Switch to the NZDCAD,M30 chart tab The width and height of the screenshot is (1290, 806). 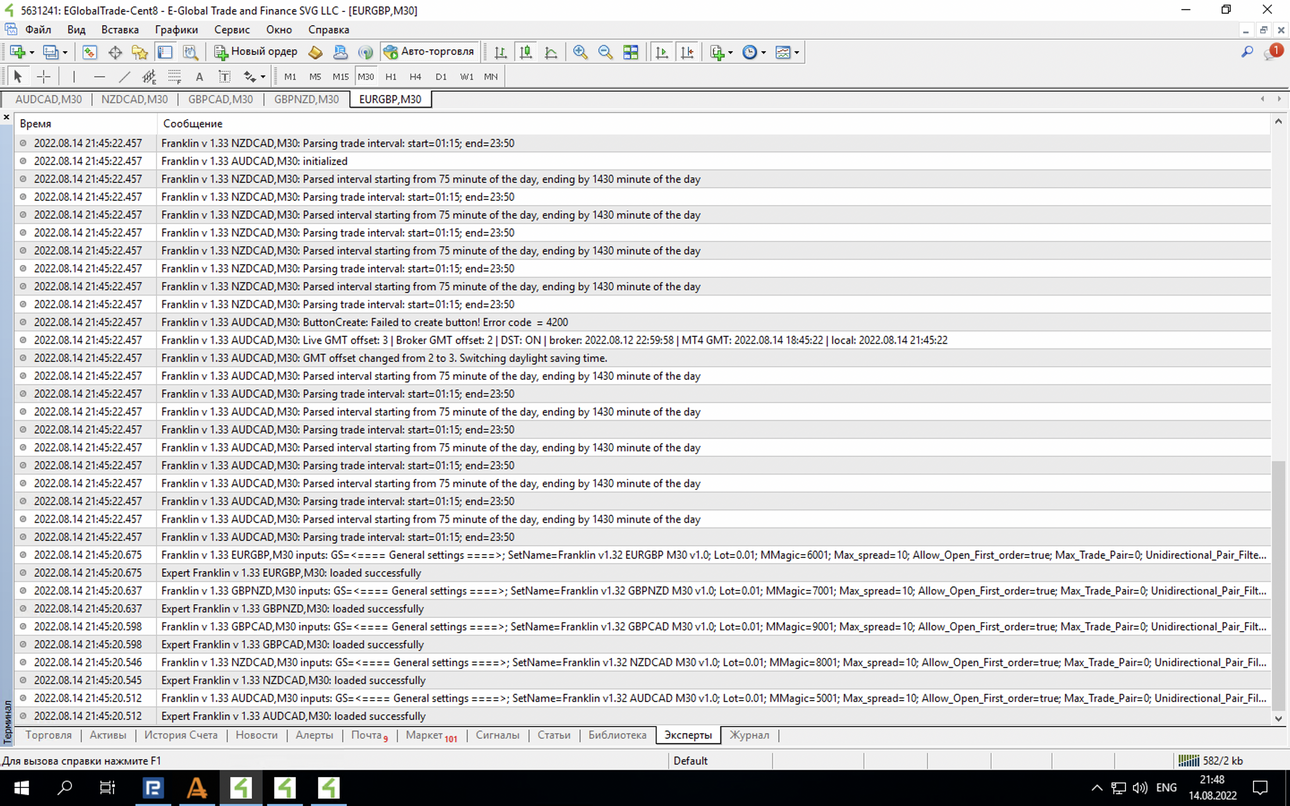135,99
